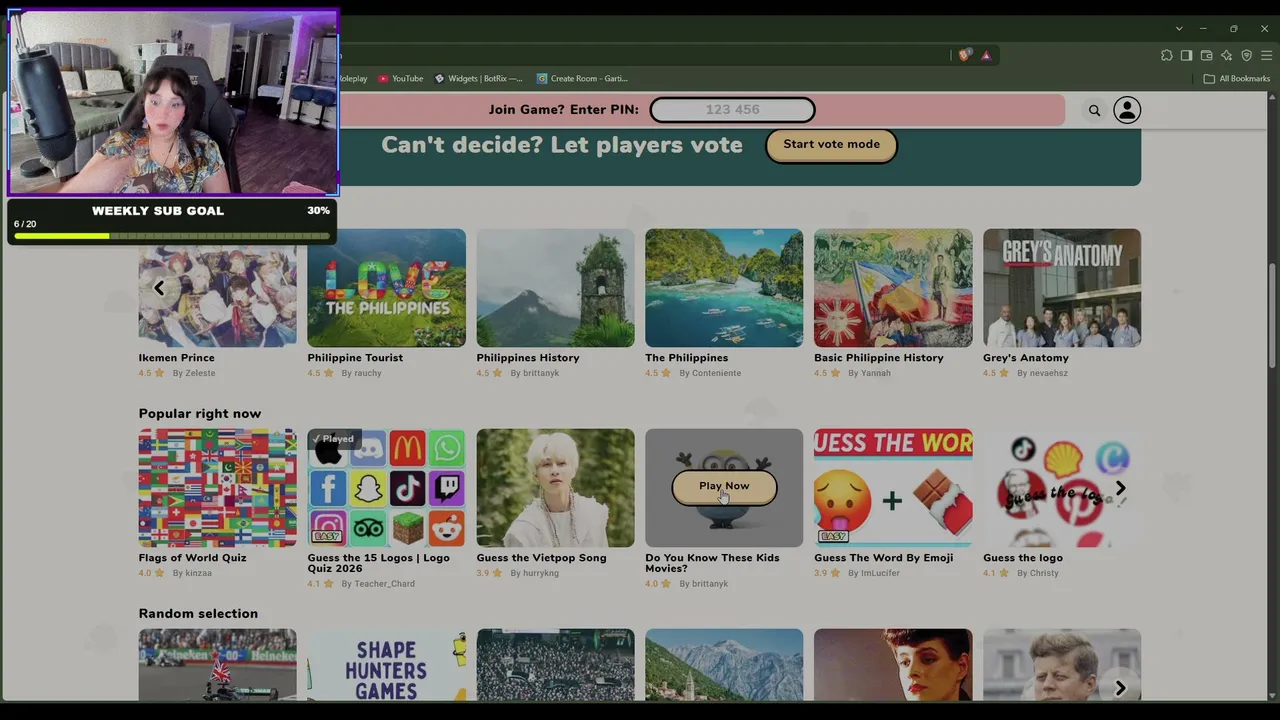Click the author text 'By nevaehsz'
The image size is (1280, 720).
[1043, 374]
